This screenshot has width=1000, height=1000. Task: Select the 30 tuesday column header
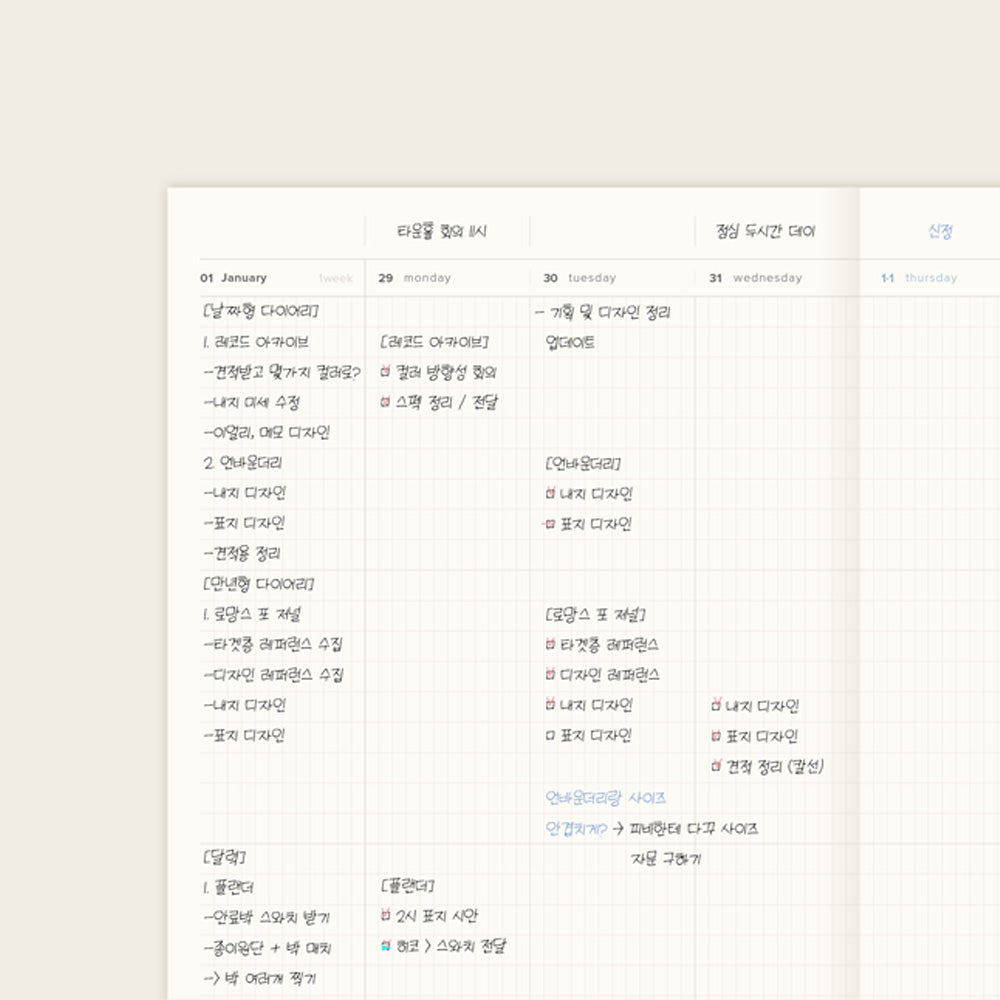pyautogui.click(x=579, y=278)
